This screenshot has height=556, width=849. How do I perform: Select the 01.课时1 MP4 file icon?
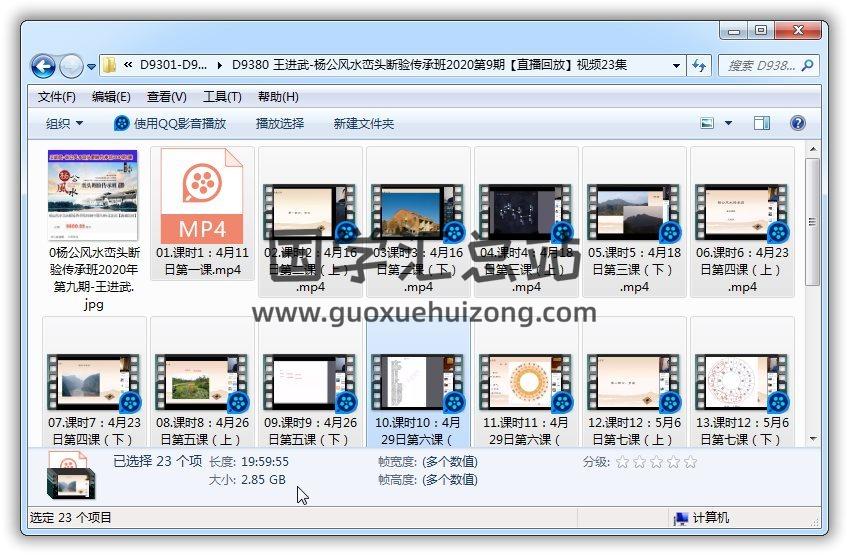tap(201, 196)
